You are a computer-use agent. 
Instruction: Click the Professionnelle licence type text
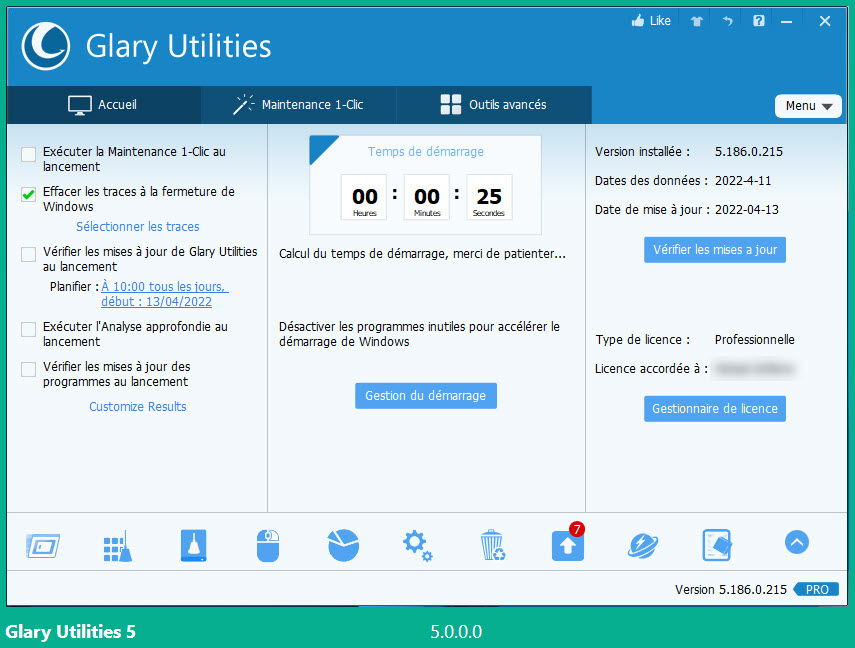pos(755,339)
